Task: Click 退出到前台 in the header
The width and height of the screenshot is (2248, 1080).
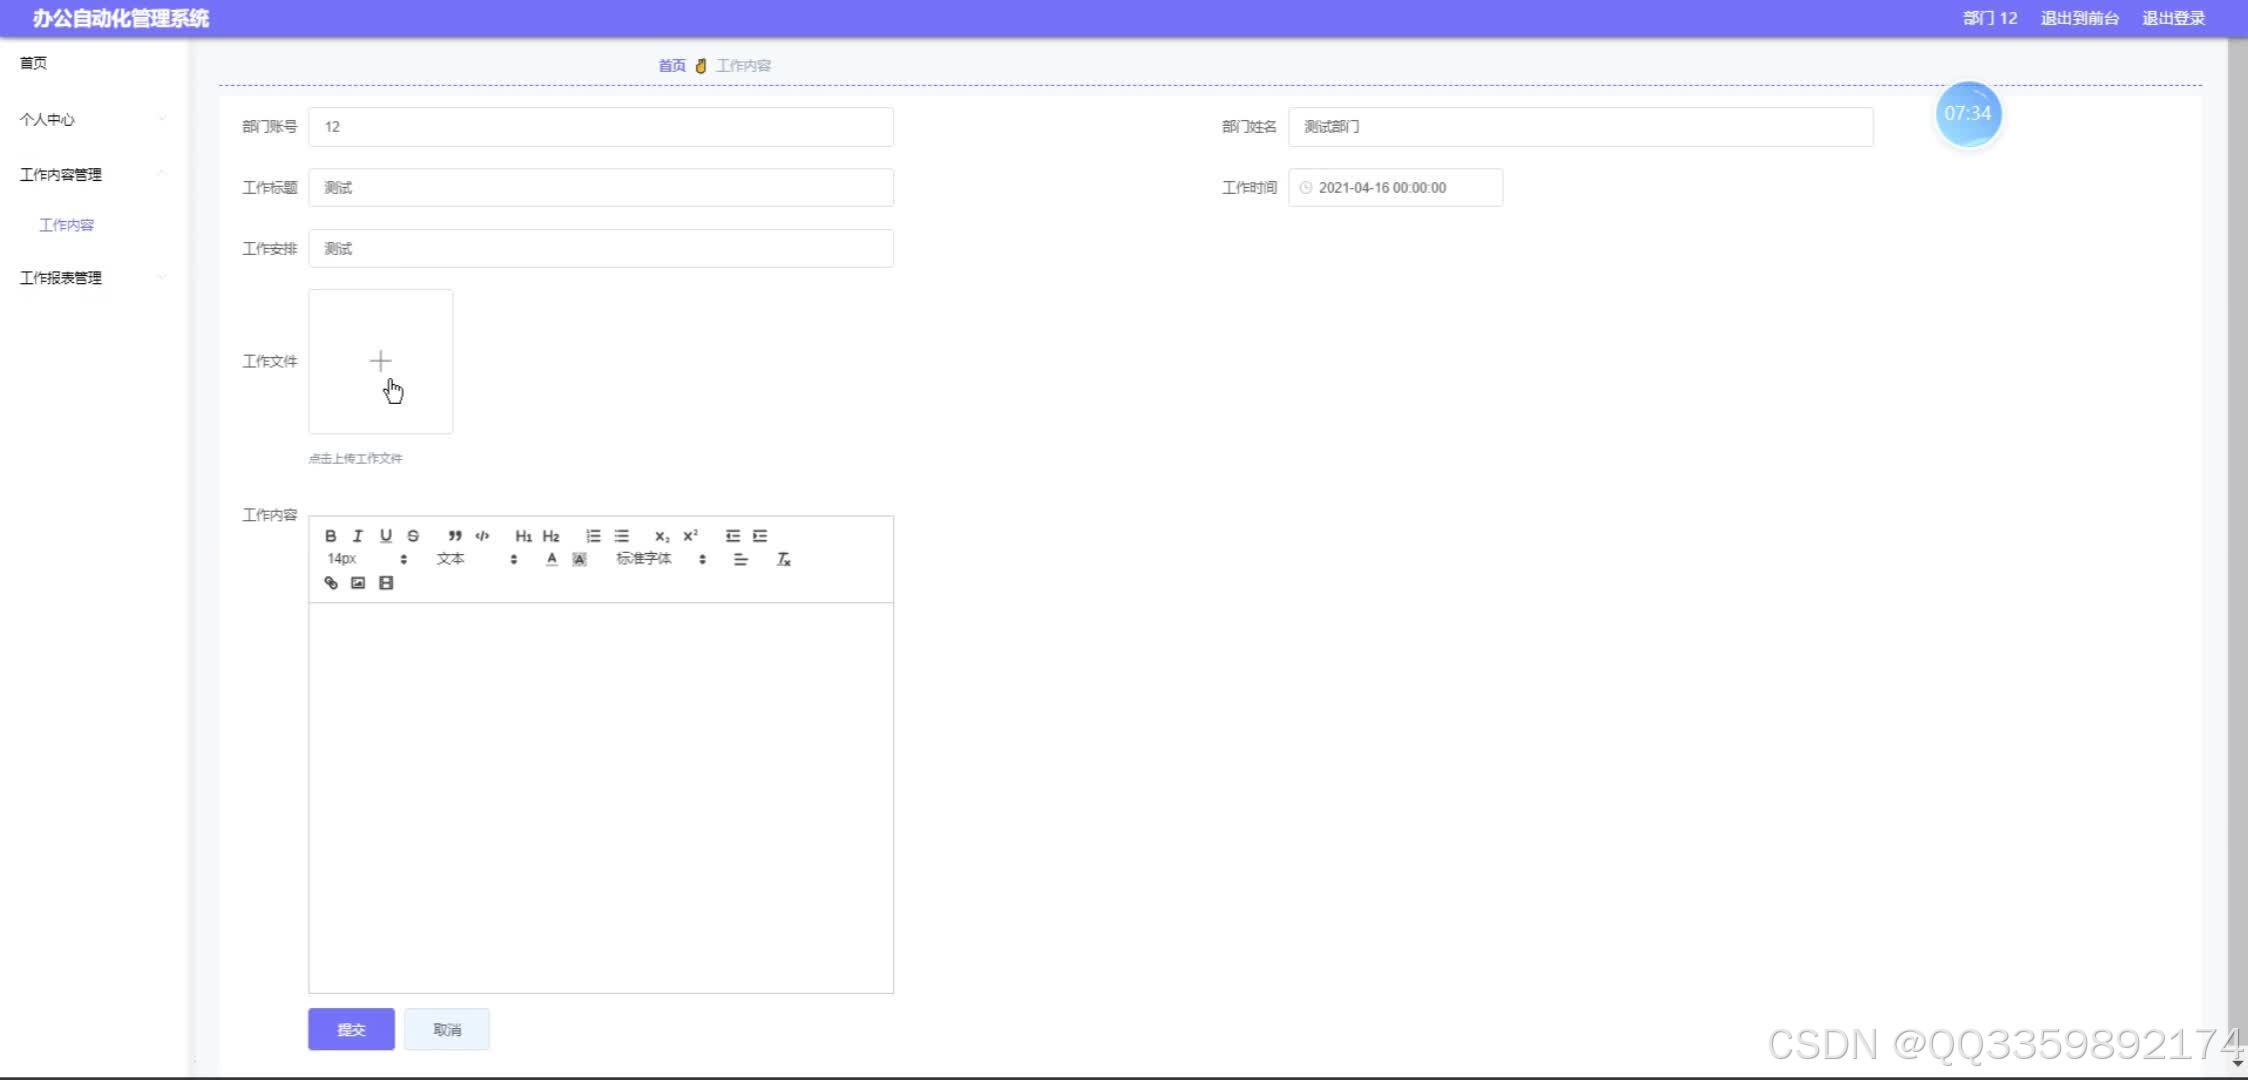Action: pos(2079,18)
